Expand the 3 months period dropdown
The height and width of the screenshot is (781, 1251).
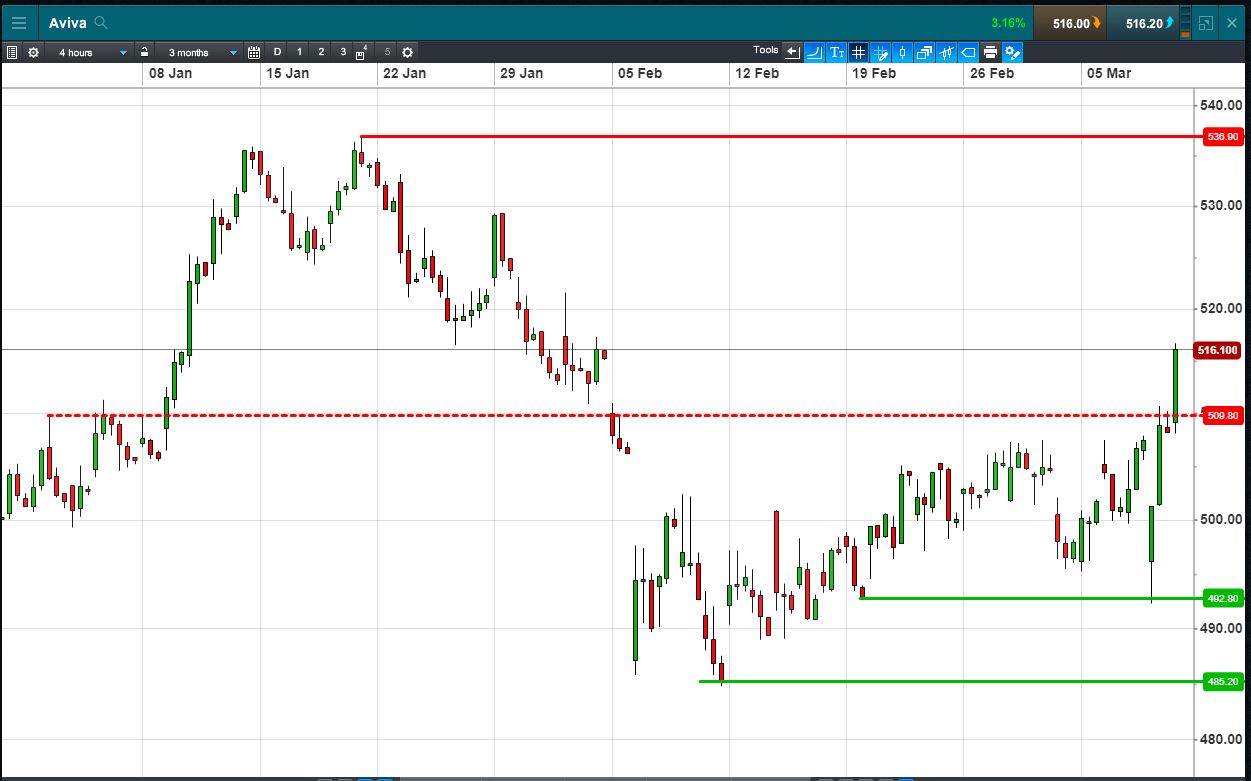199,52
